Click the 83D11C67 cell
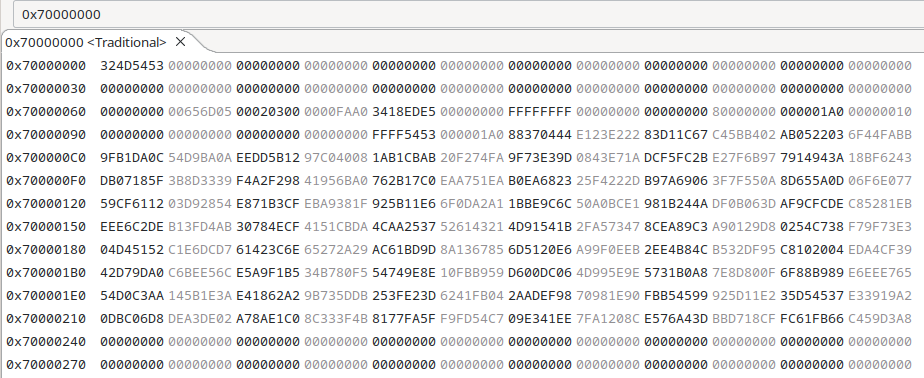This screenshot has height=378, width=924. 676,134
